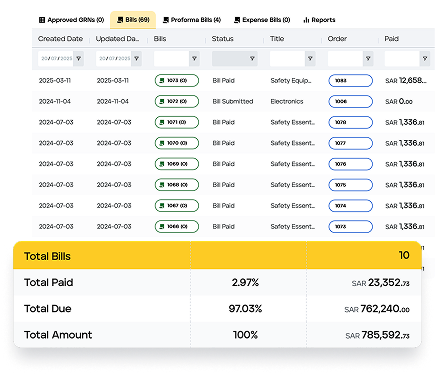The width and height of the screenshot is (435, 375).
Task: Open the Proforma Bills (4) tab
Action: 192,20
